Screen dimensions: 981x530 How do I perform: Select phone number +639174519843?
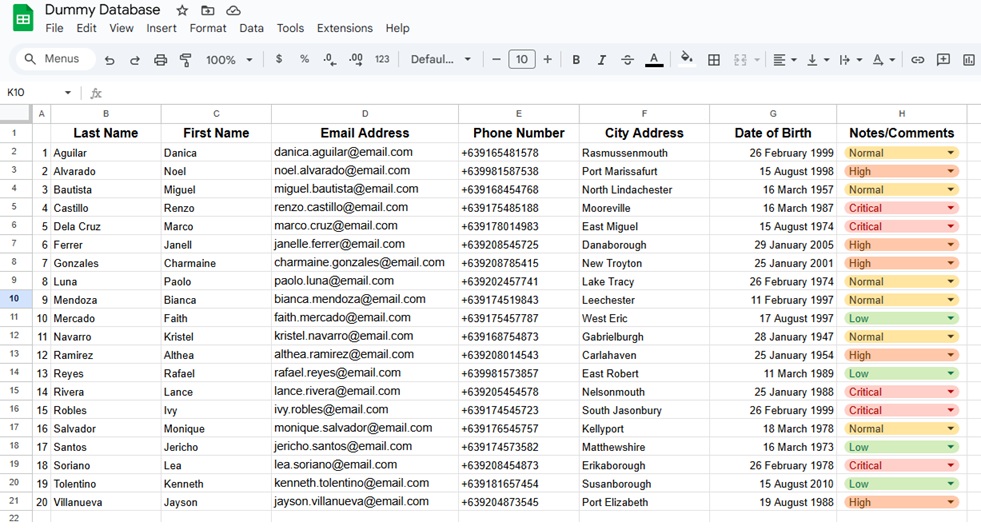tap(519, 300)
